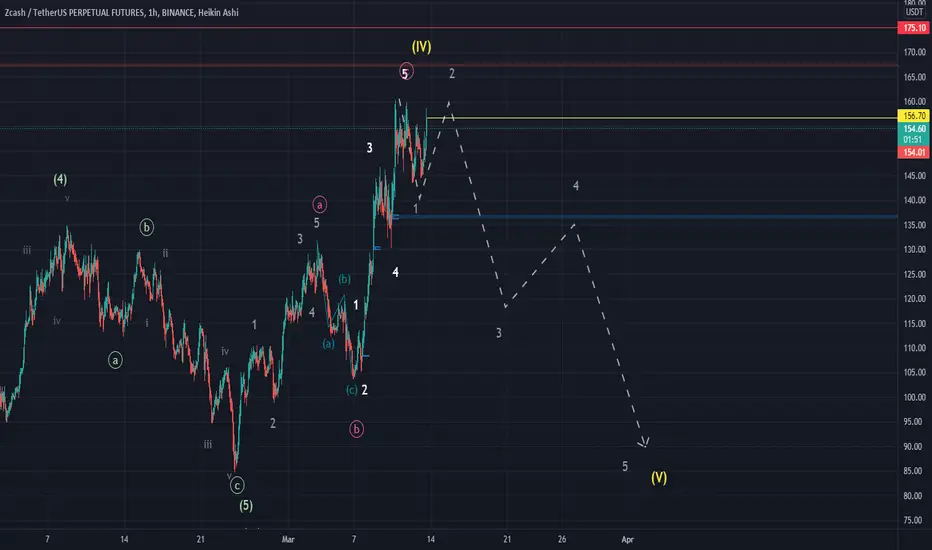932x550 pixels.
Task: Click the 170.00 price axis value
Action: 914,52
